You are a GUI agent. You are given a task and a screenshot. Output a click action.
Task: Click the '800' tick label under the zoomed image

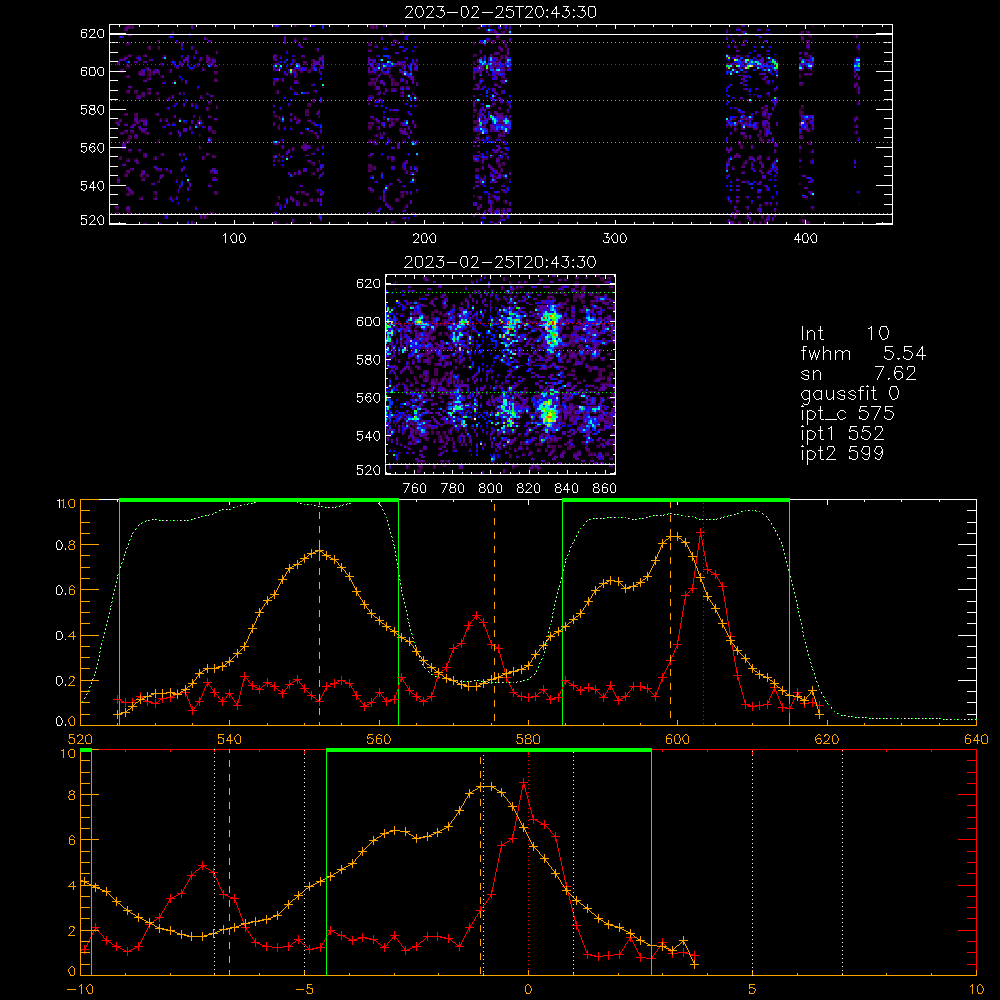(490, 489)
